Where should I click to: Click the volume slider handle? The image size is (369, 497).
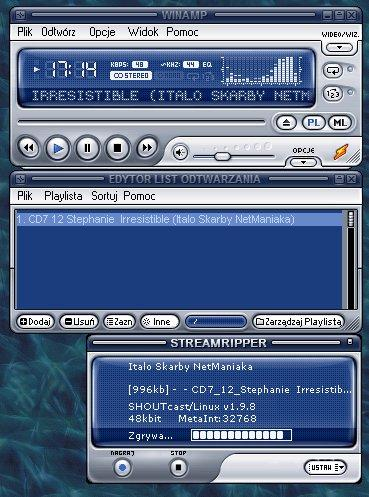(222, 156)
